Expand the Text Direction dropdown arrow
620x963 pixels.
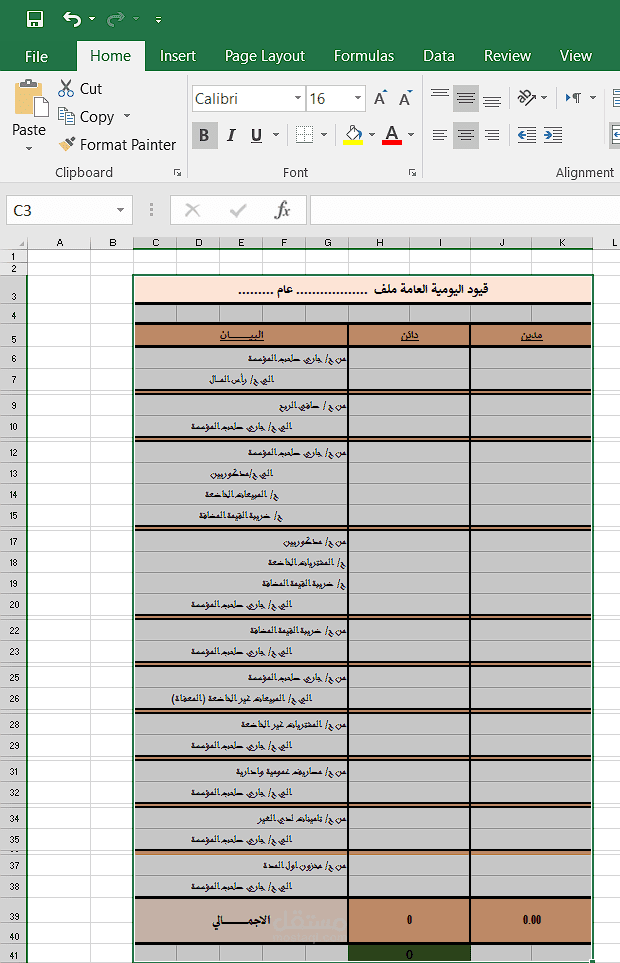coord(592,98)
